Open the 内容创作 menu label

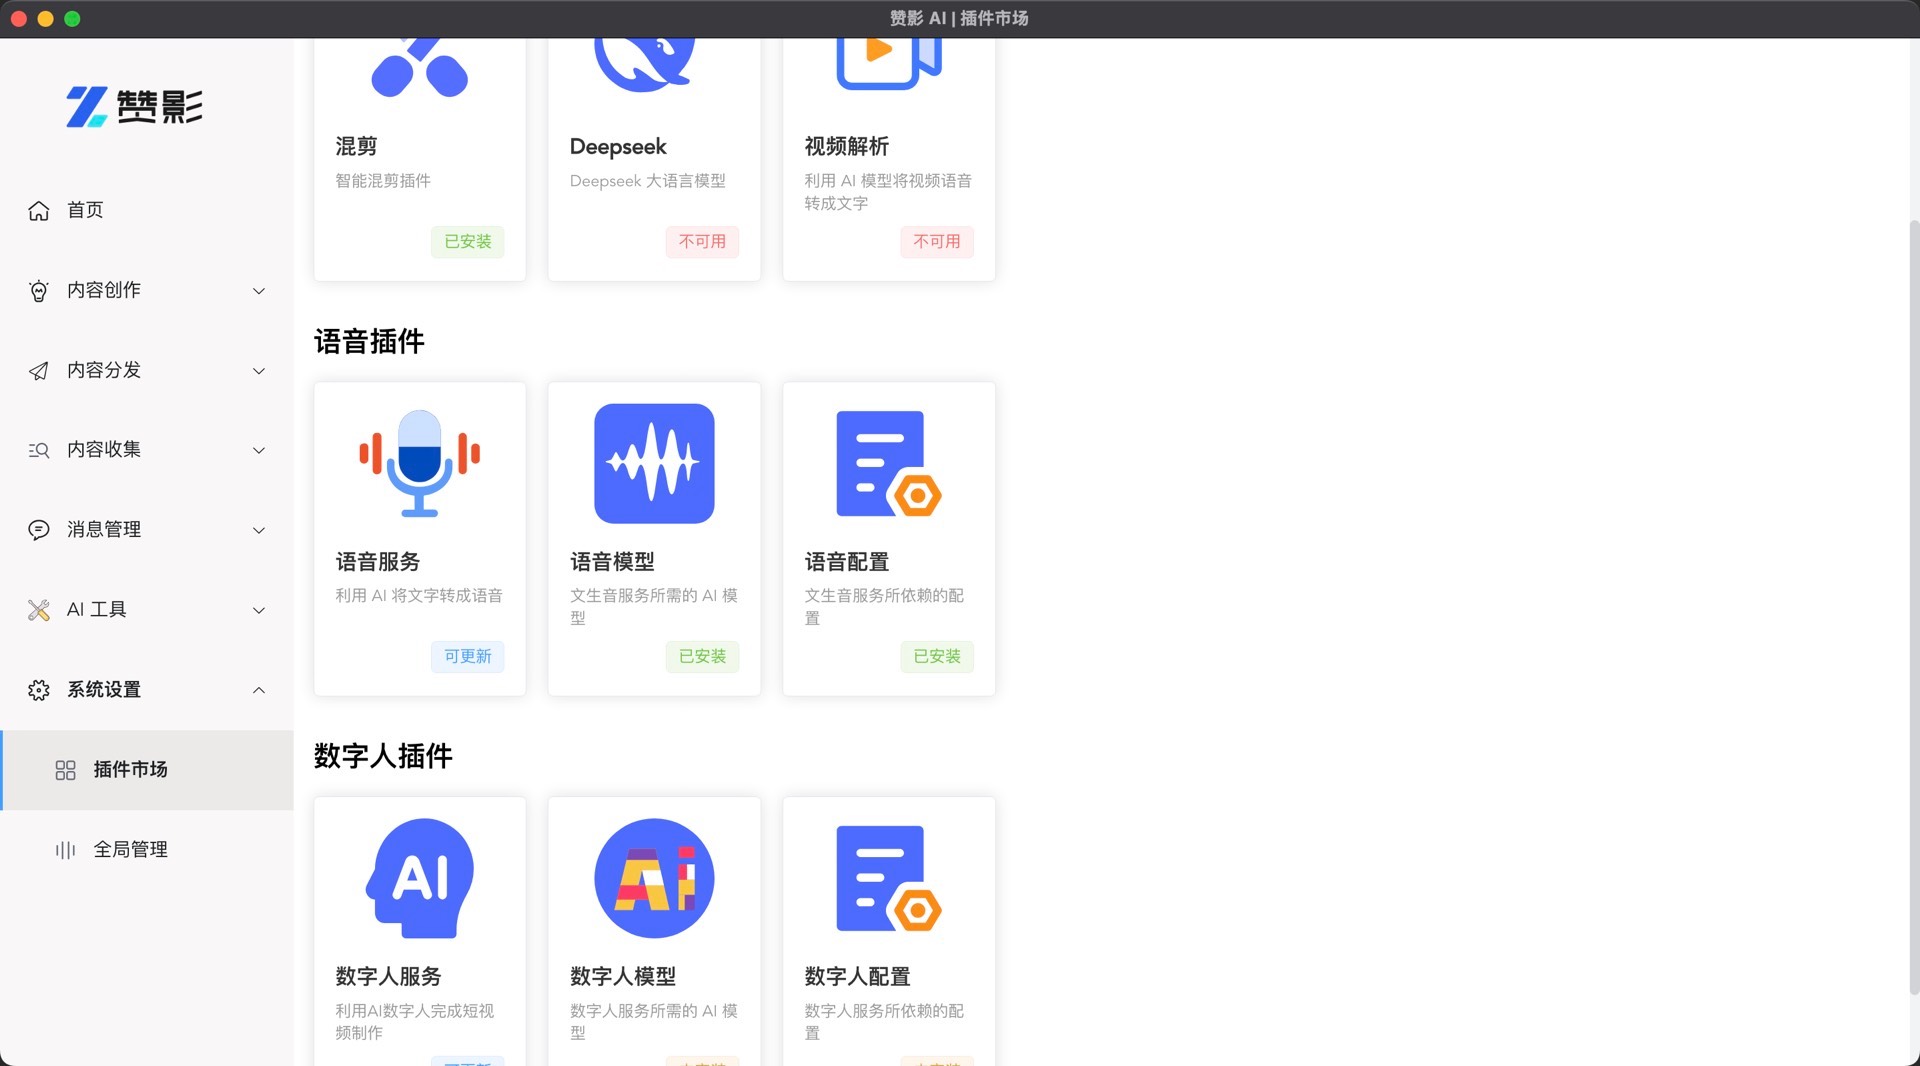104,290
